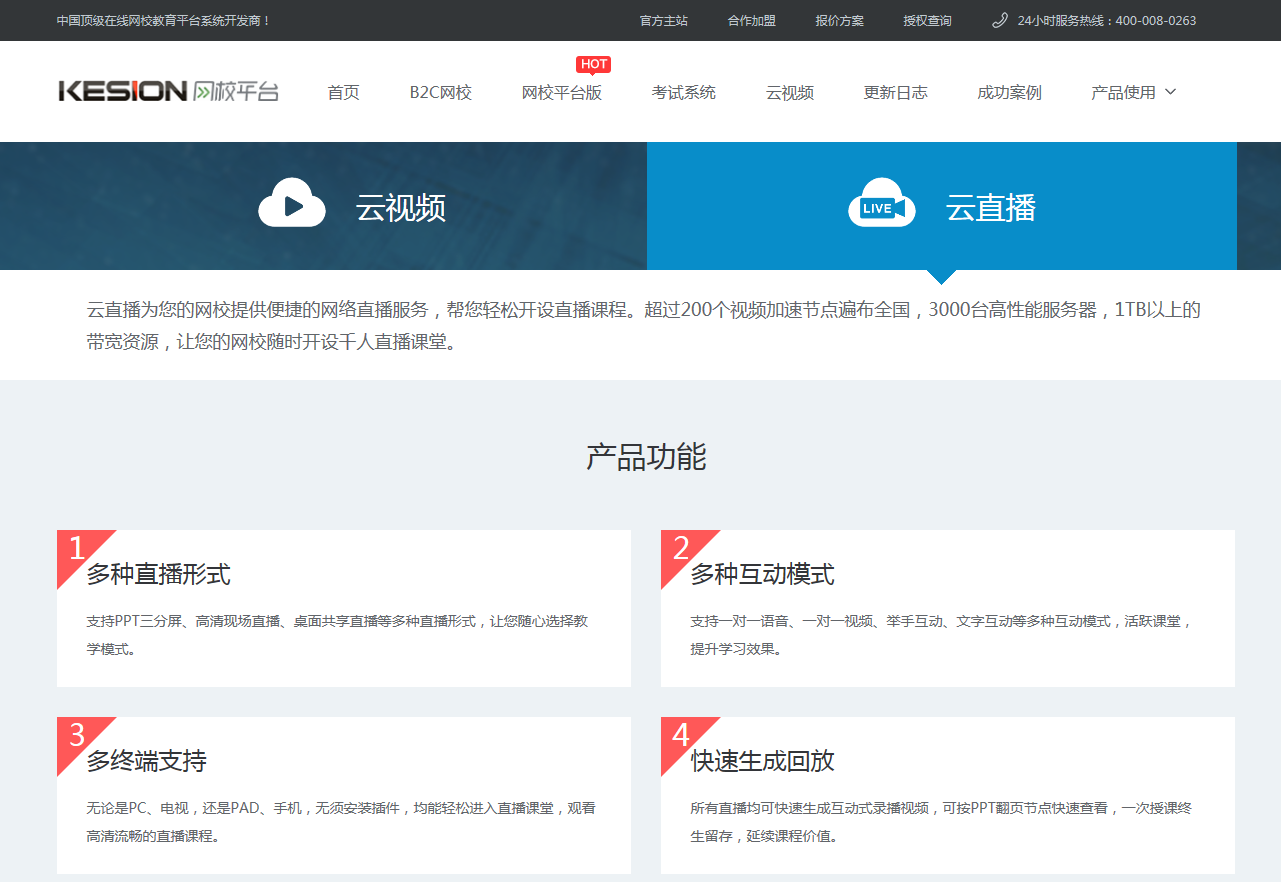Go to 成功案例
This screenshot has height=882, width=1281.
point(1009,91)
